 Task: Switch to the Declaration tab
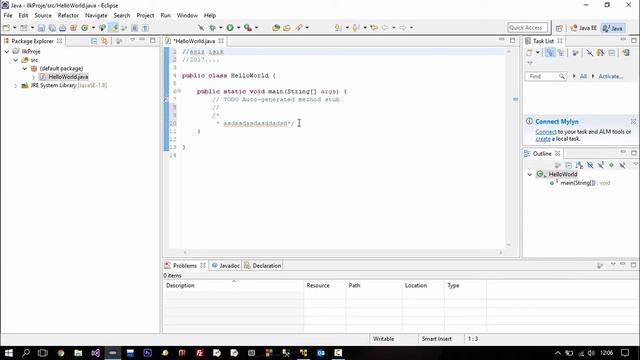point(263,266)
